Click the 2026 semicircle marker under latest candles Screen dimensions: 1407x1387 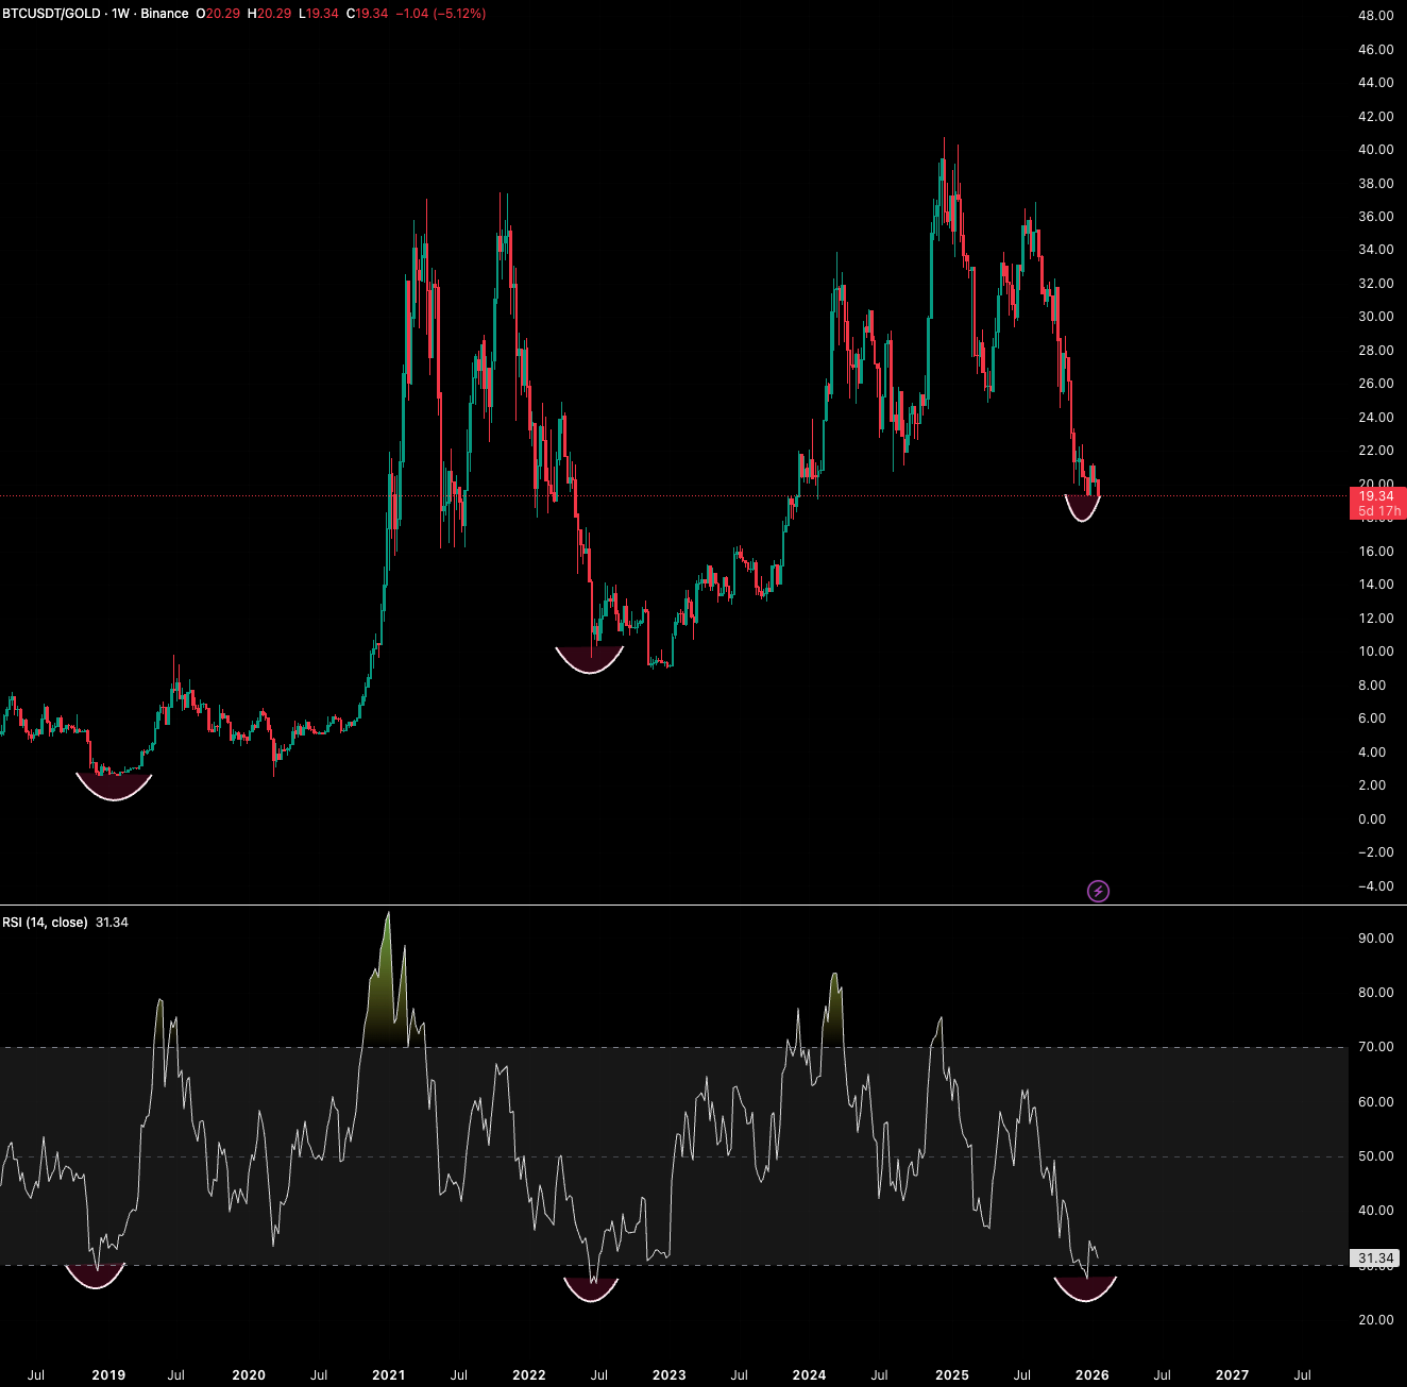(x=1082, y=509)
